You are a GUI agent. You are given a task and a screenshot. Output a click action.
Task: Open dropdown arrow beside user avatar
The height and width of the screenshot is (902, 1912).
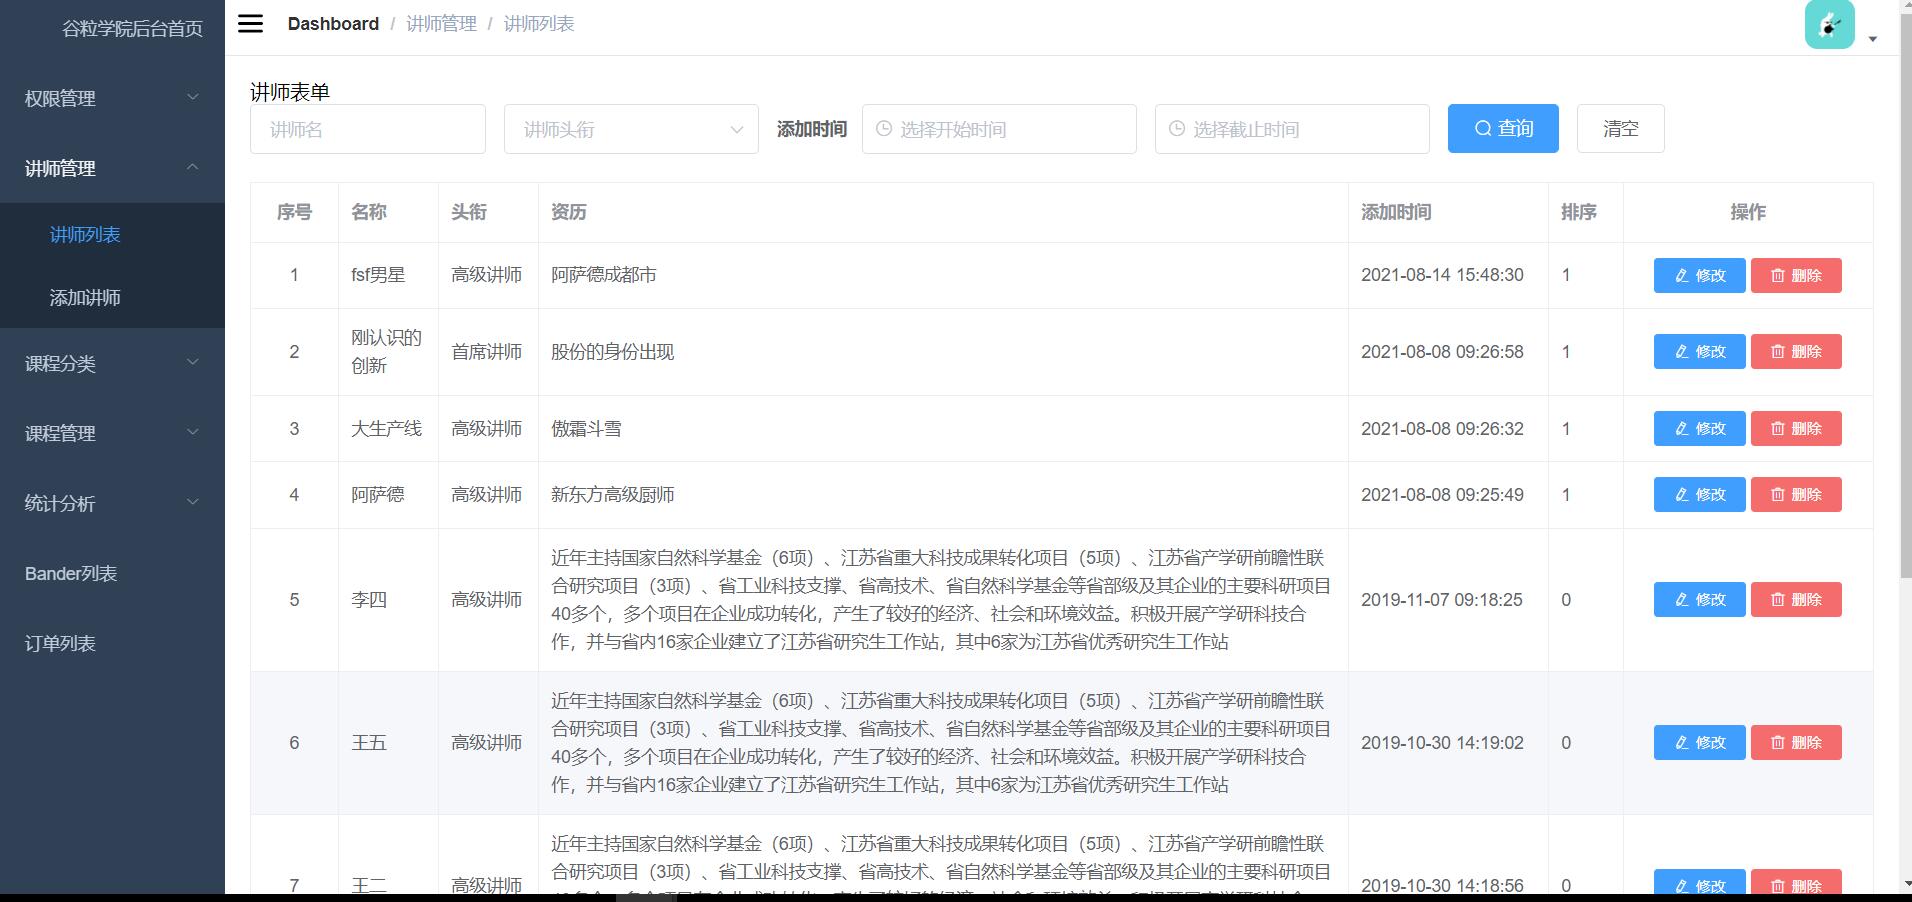(x=1873, y=40)
